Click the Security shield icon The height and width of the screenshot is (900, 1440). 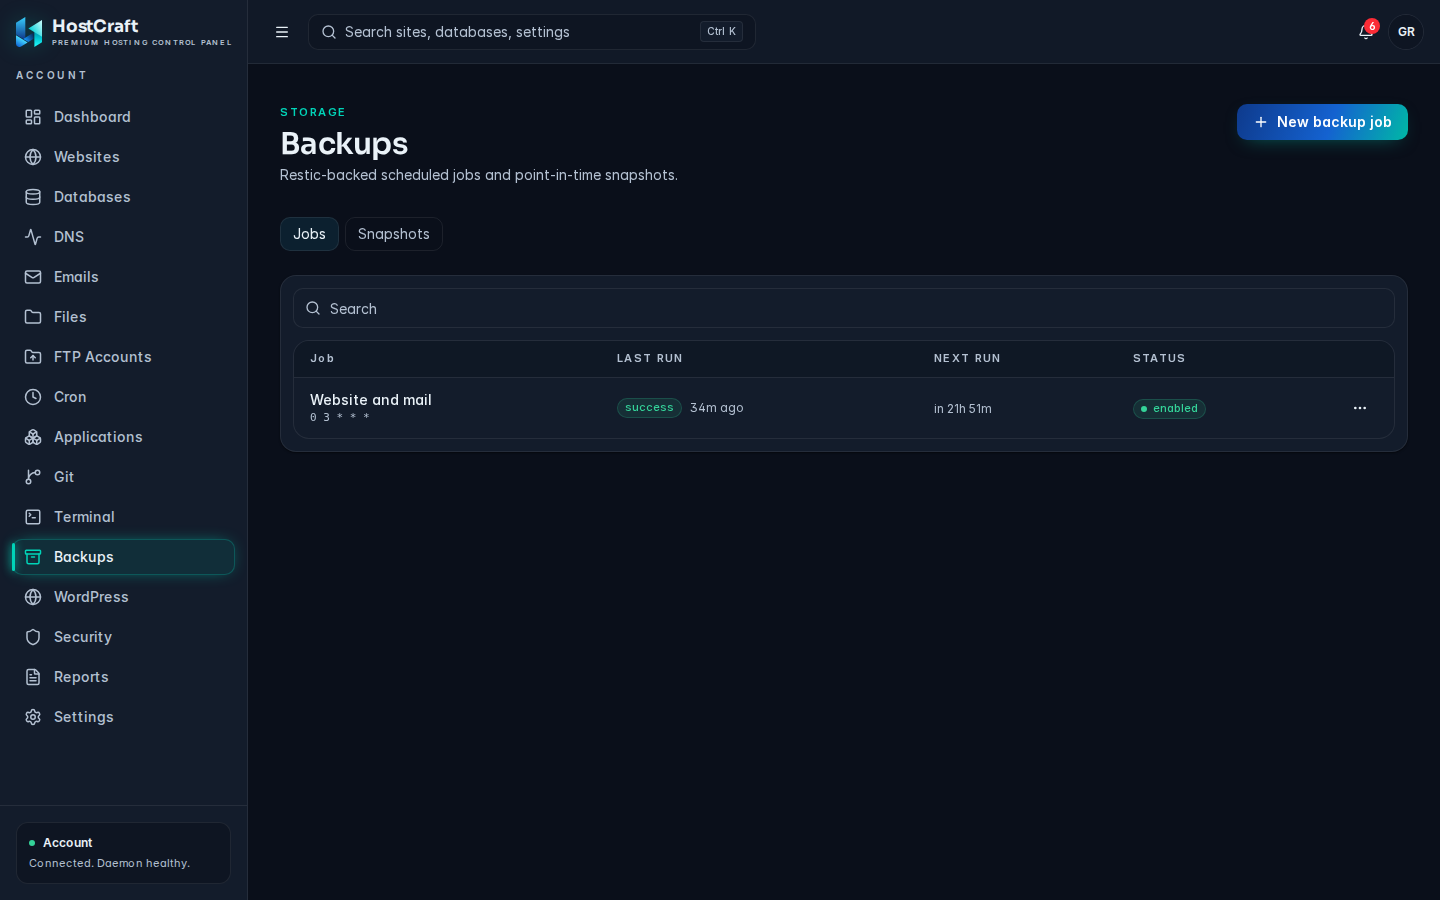(33, 637)
